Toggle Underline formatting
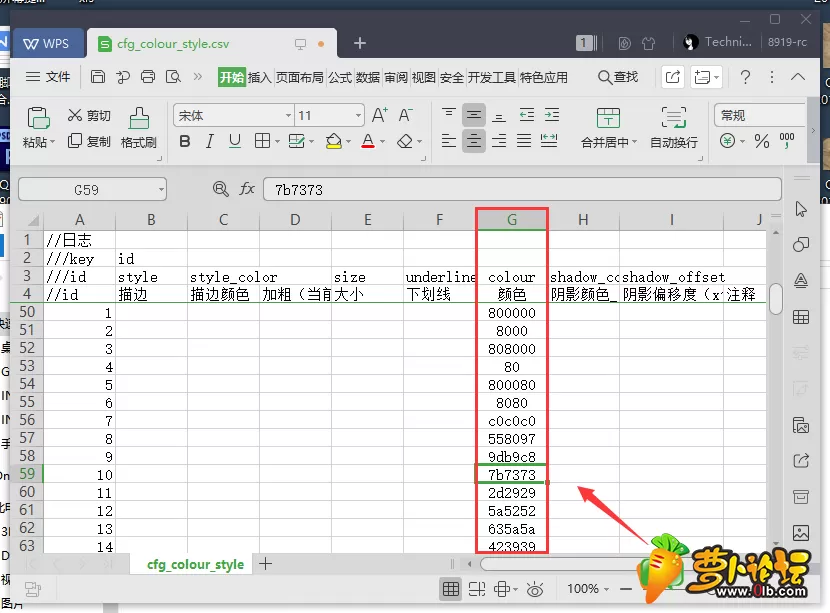Screen dimensions: 830x613 [x=234, y=141]
